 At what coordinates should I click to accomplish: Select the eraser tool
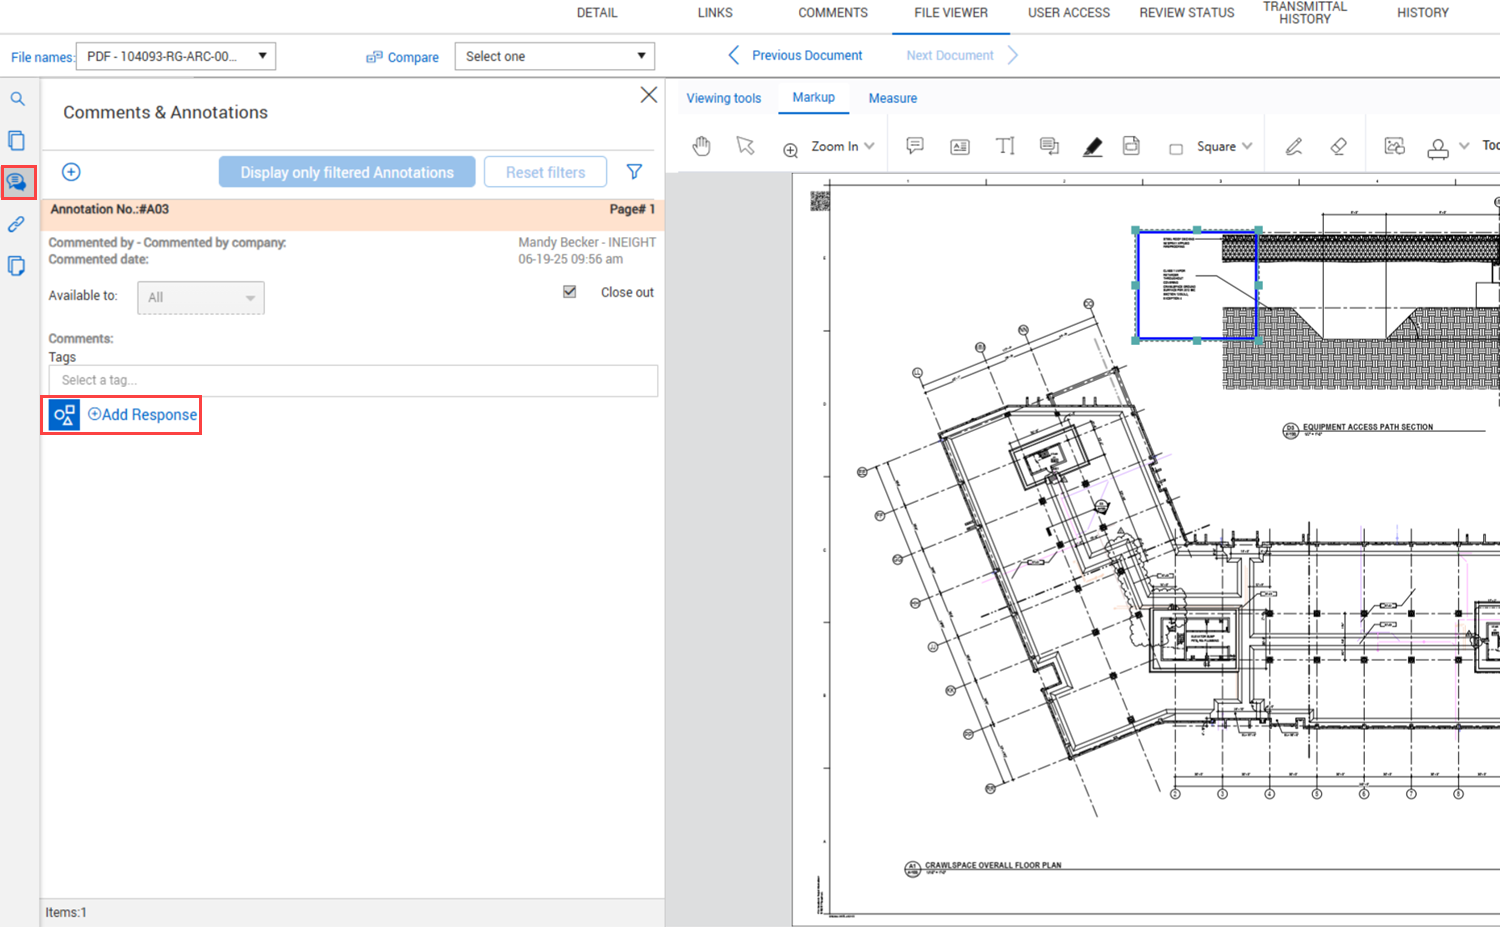click(1338, 147)
